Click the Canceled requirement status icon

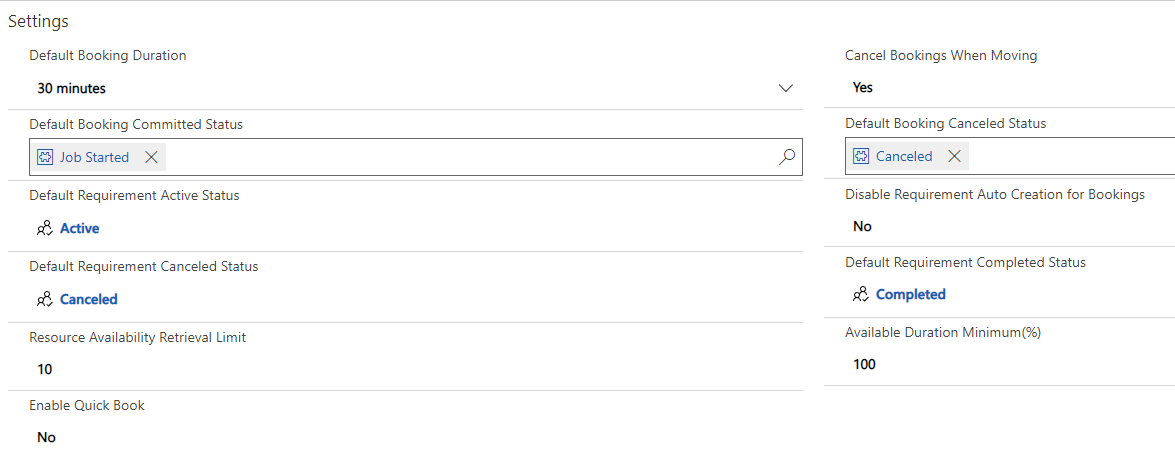[x=44, y=299]
